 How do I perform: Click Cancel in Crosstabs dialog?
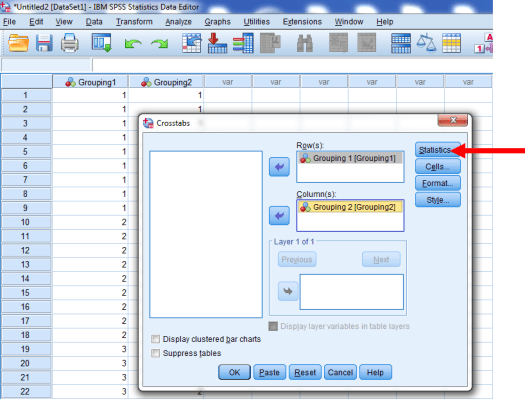[340, 372]
